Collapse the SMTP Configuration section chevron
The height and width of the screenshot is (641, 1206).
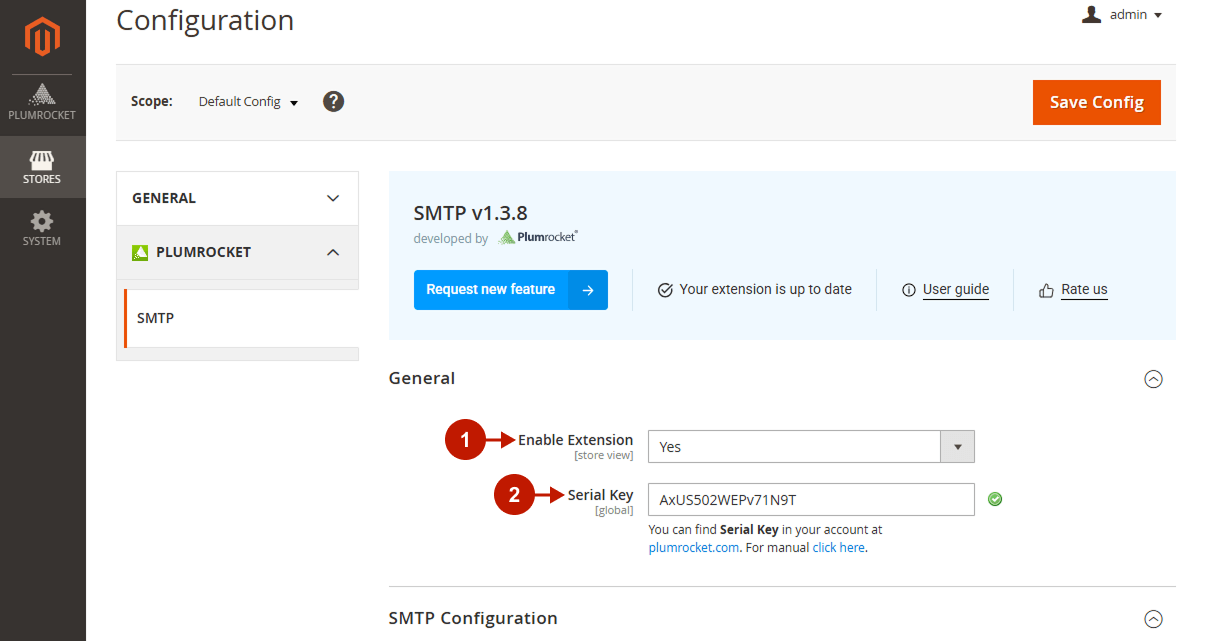(1153, 618)
